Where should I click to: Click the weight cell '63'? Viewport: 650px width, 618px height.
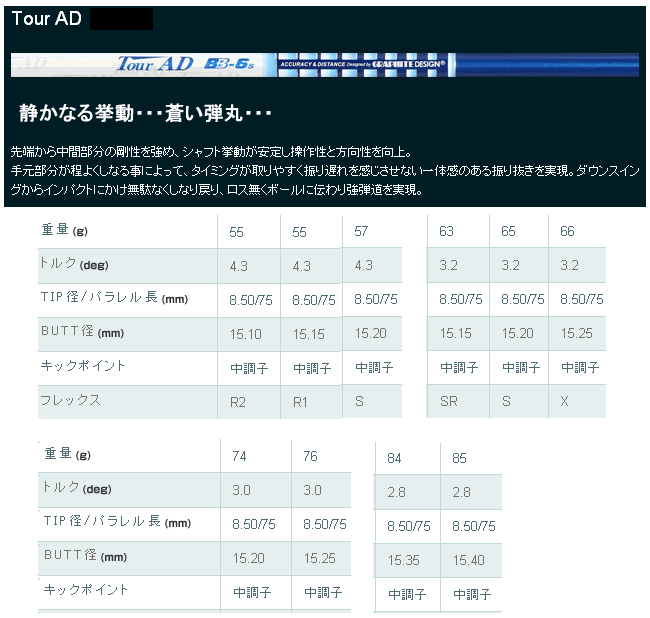point(446,231)
